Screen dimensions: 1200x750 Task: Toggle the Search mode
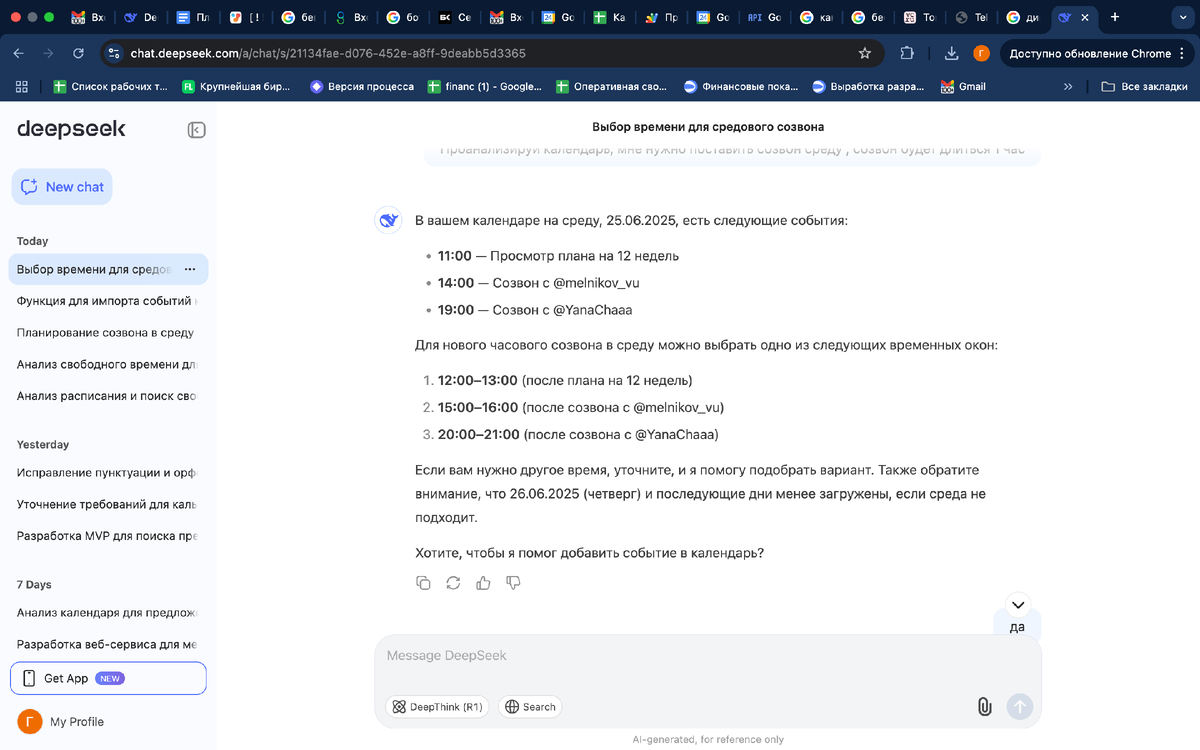[530, 707]
